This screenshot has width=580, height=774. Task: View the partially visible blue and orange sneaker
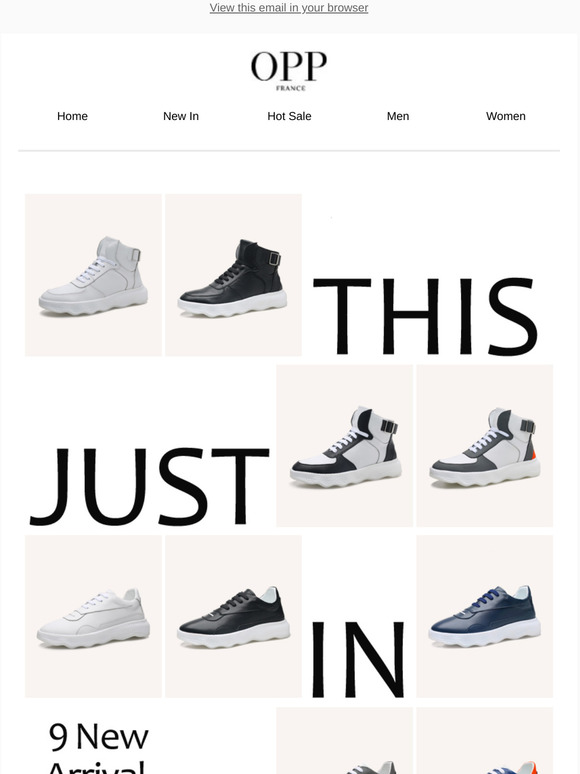(485, 740)
